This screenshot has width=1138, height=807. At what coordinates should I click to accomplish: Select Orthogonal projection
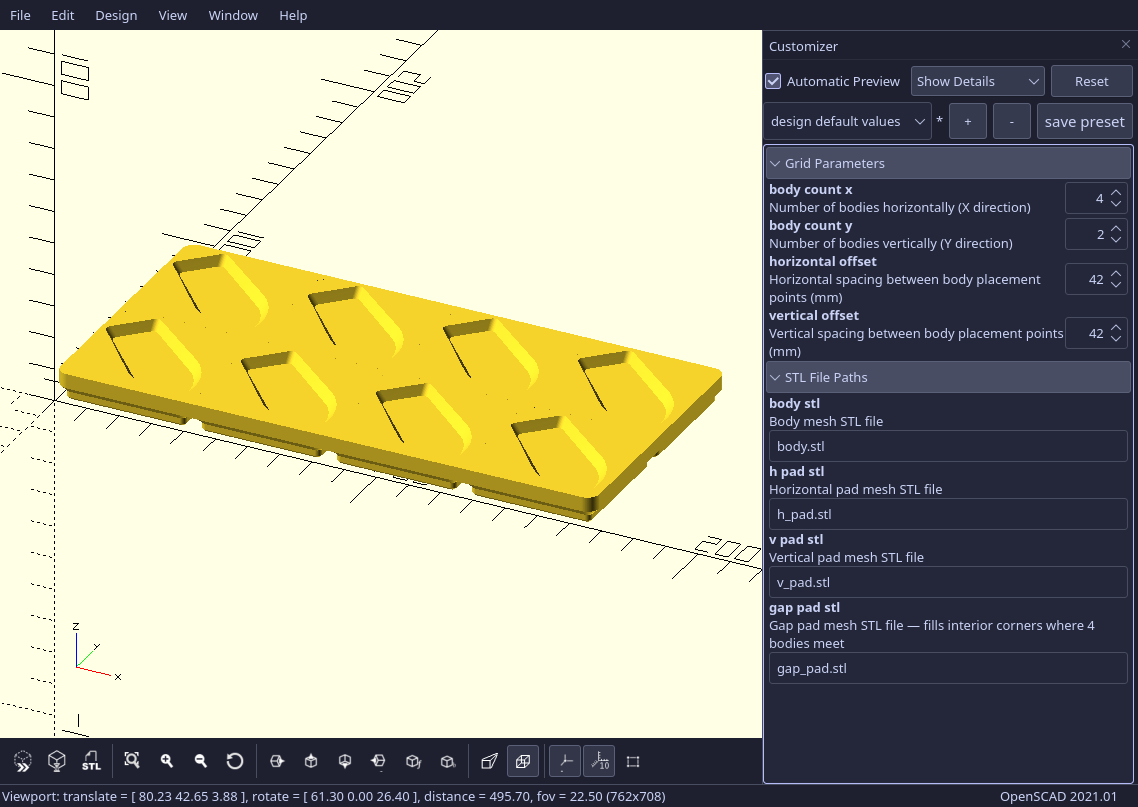tap(523, 761)
